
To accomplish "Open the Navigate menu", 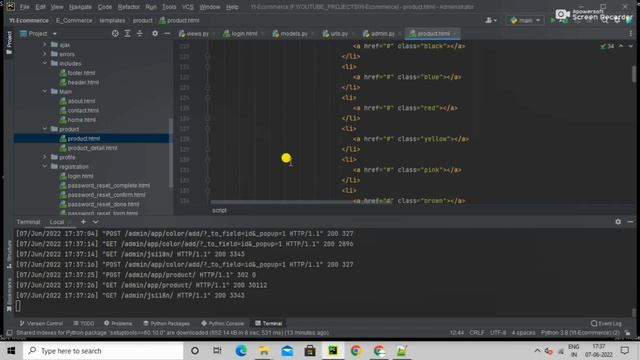I will click(x=80, y=7).
